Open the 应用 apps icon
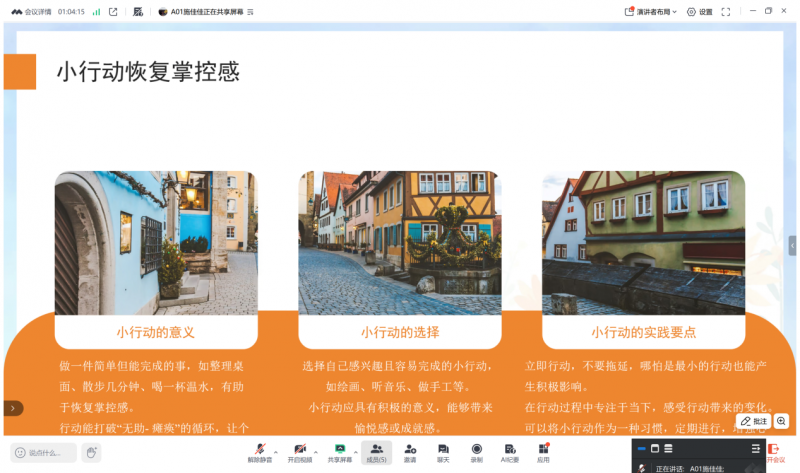This screenshot has height=473, width=800. click(x=543, y=451)
